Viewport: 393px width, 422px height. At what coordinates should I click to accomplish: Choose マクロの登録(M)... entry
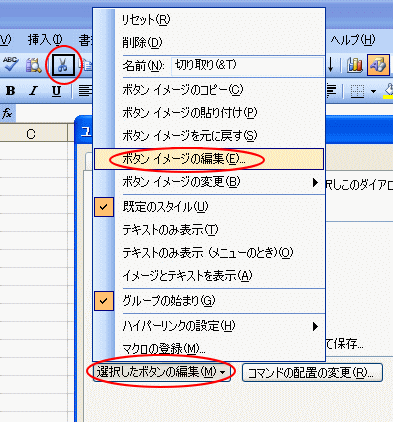(x=209, y=349)
